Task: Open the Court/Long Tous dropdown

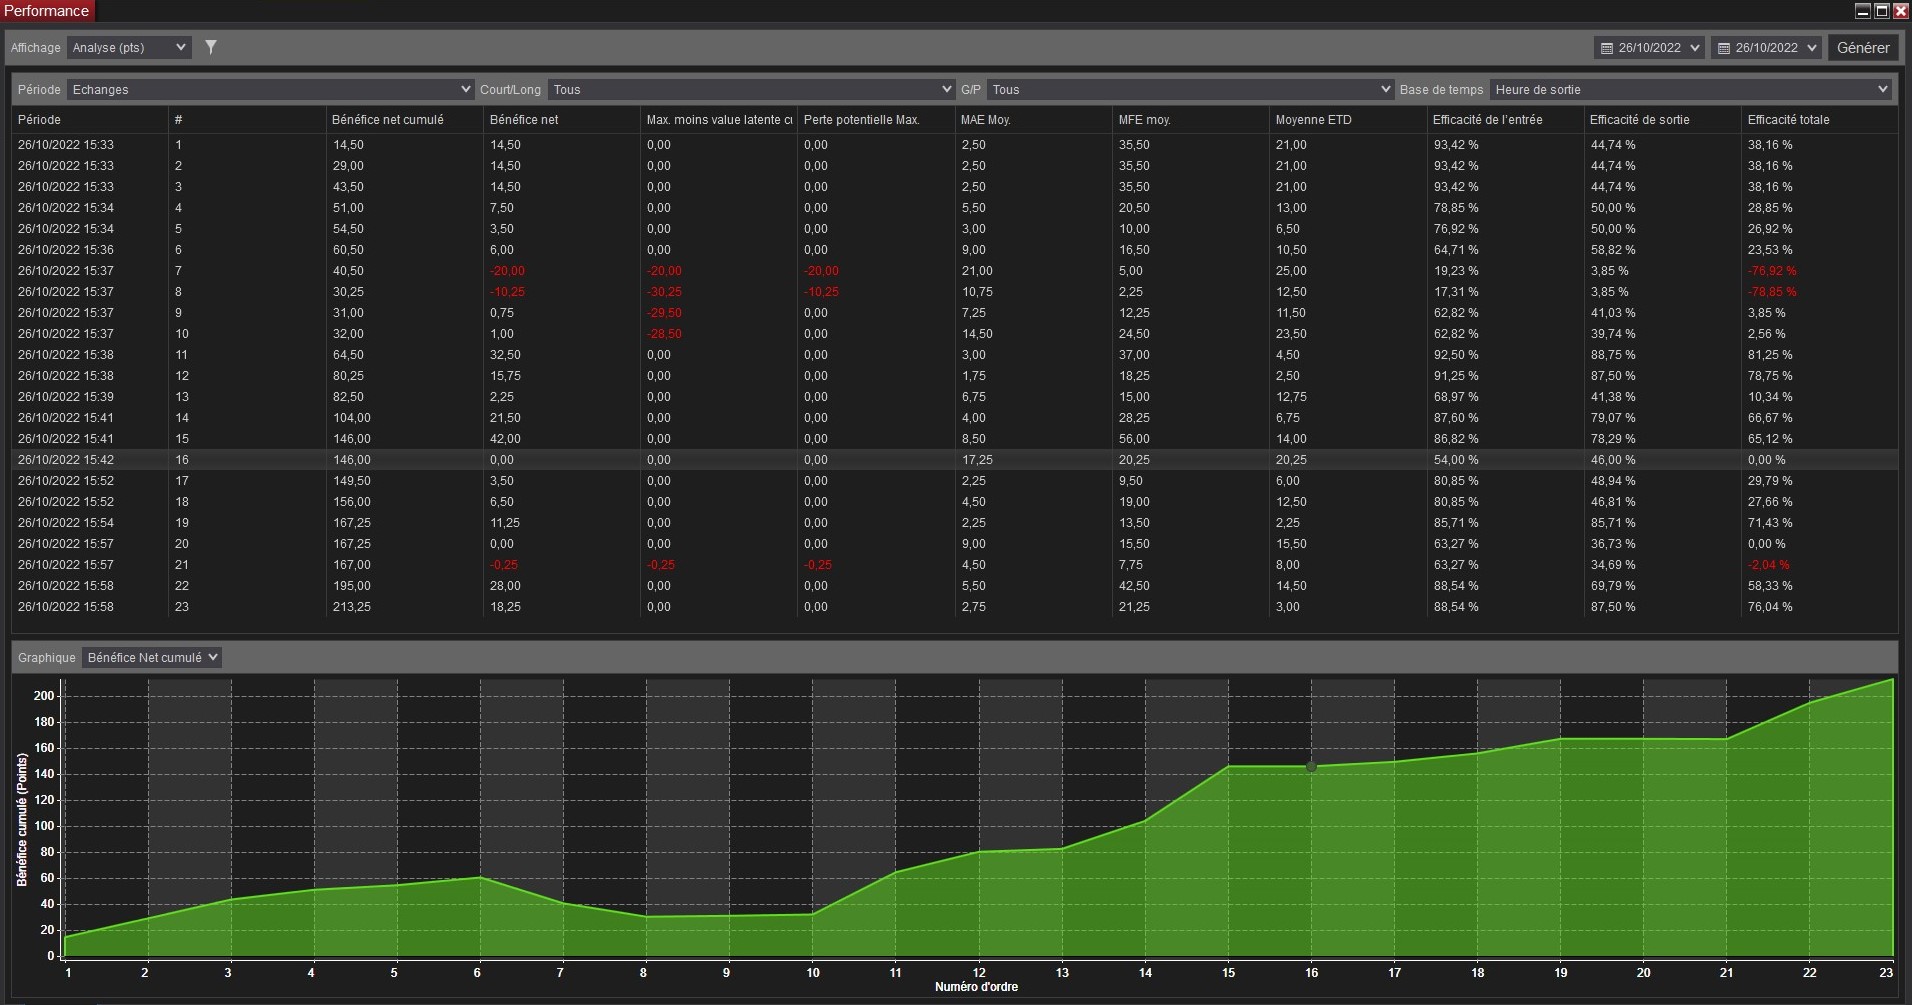Action: (x=751, y=90)
